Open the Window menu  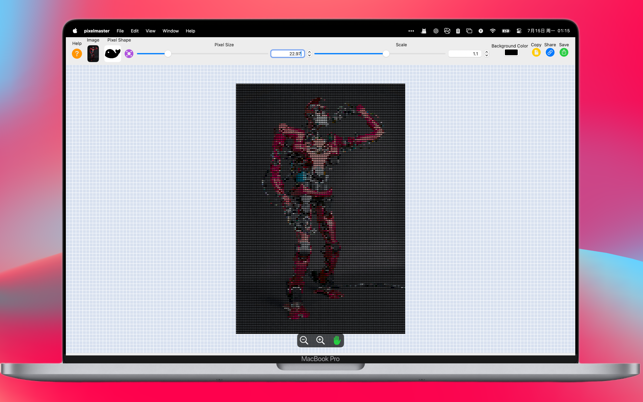tap(170, 31)
